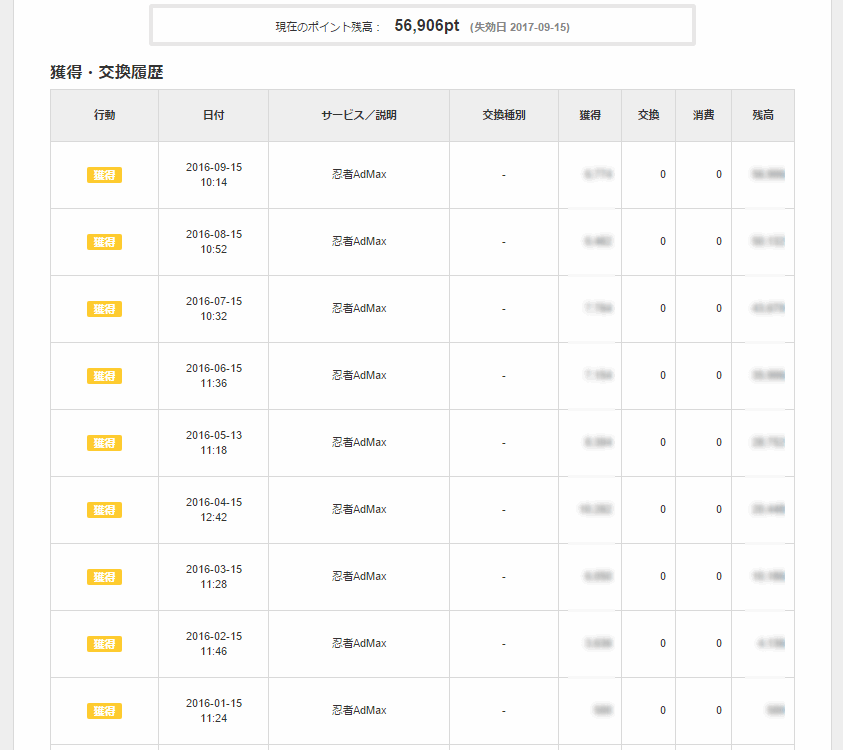Click the 獲得 badge for 2016-09-15

tap(104, 175)
